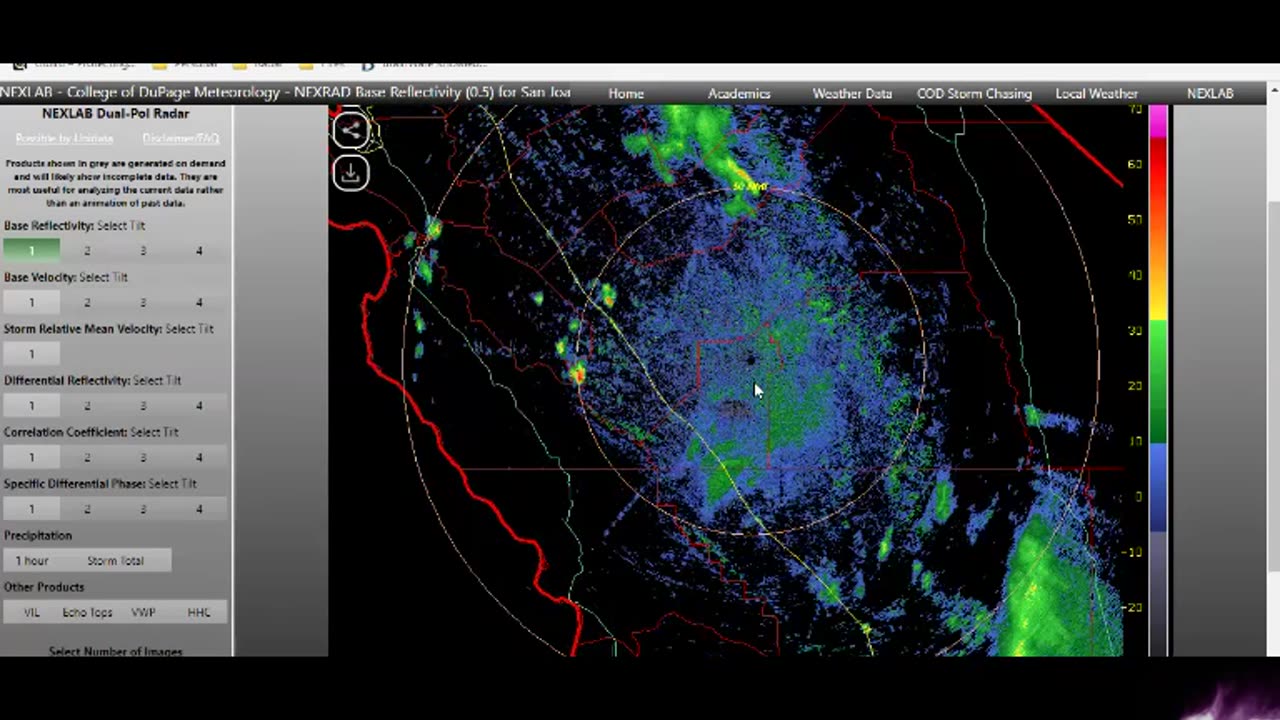Select Specific Differential Phase tilt 4
The image size is (1280, 720).
[x=199, y=509]
